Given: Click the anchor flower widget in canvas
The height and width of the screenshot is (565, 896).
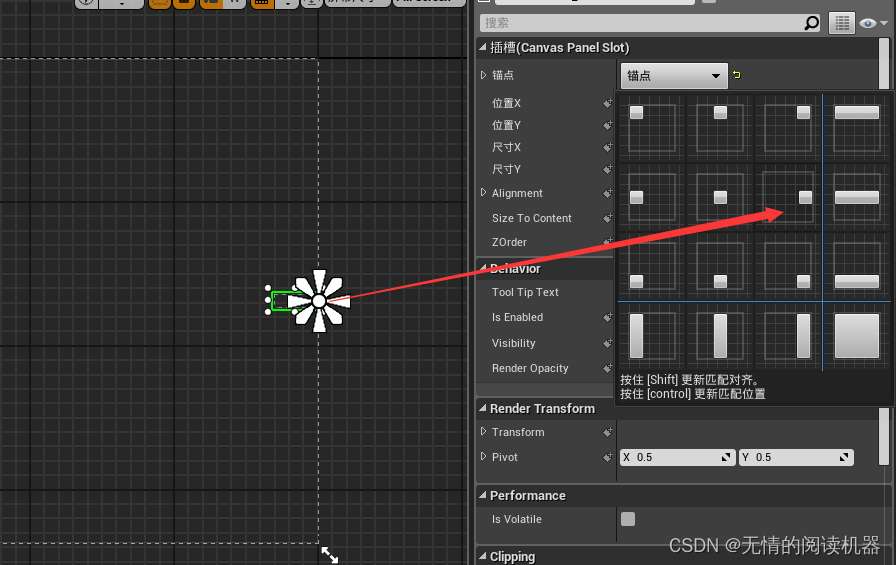Looking at the screenshot, I should [x=319, y=300].
